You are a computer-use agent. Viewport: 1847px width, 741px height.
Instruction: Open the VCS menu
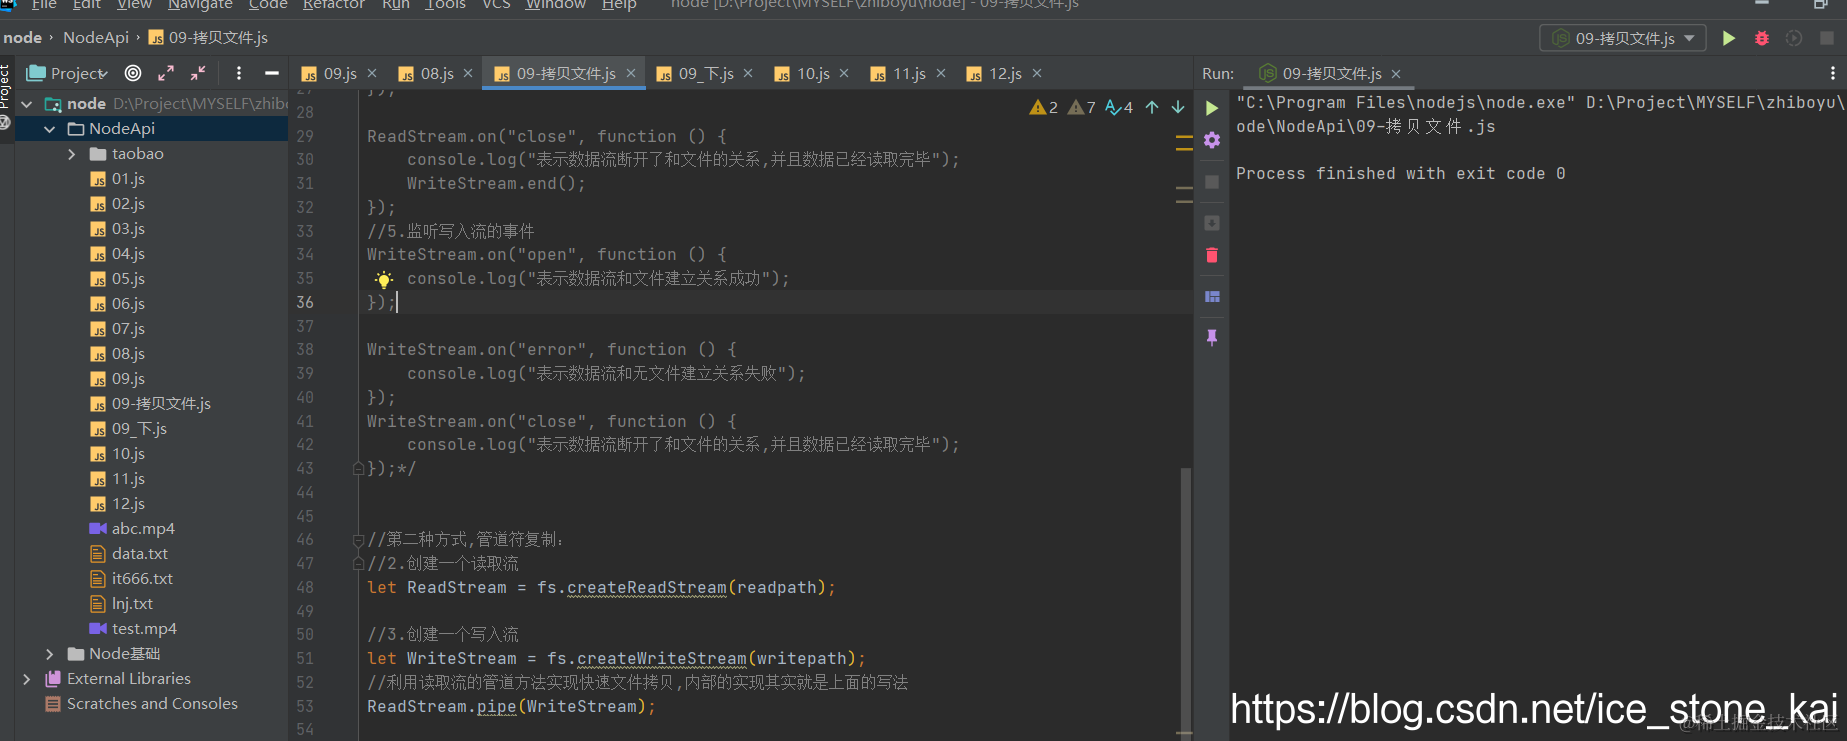(x=496, y=5)
